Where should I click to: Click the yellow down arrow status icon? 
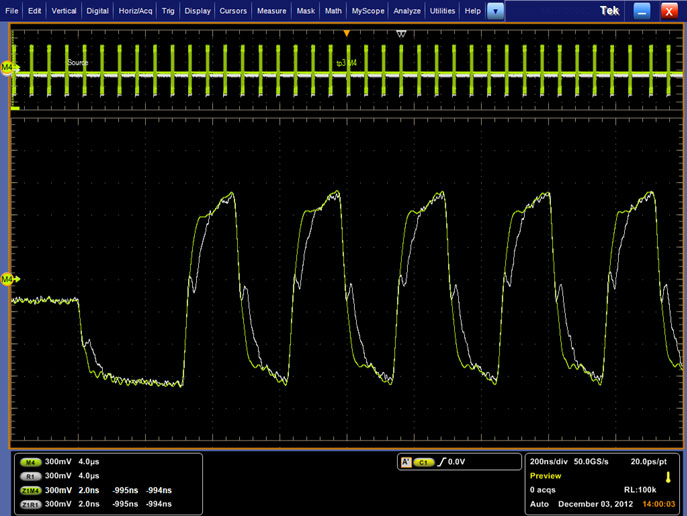click(667, 476)
